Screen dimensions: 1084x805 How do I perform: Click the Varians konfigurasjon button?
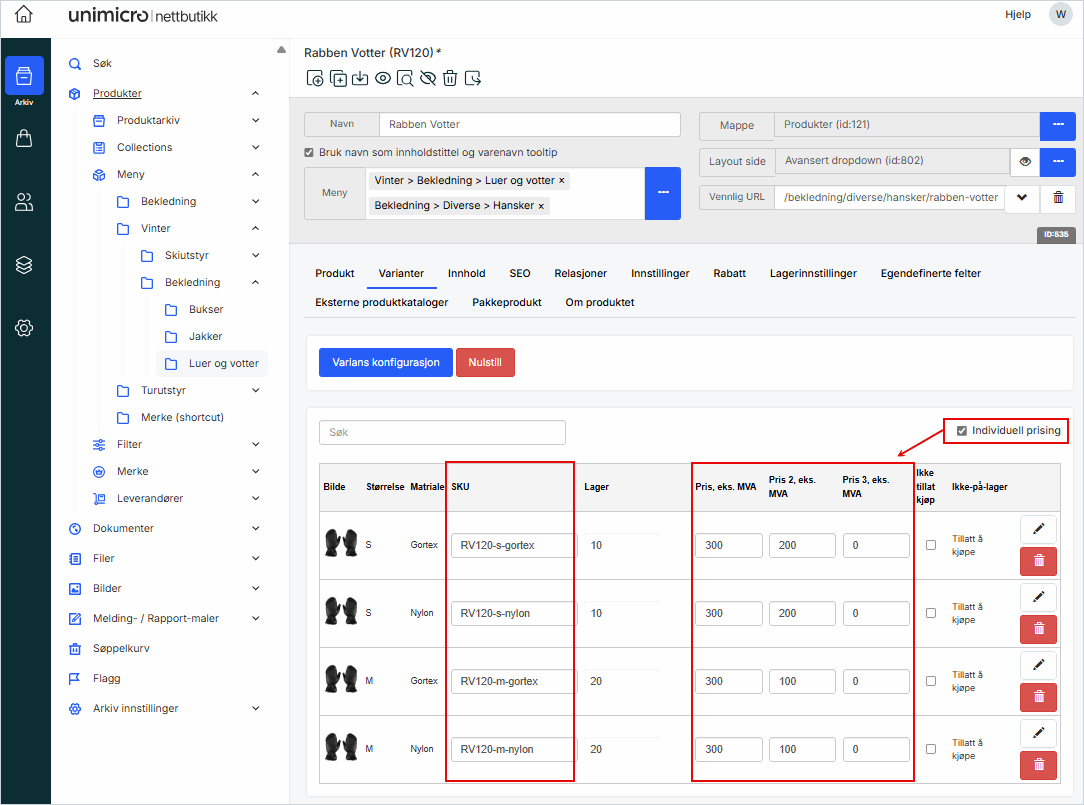[x=385, y=363]
